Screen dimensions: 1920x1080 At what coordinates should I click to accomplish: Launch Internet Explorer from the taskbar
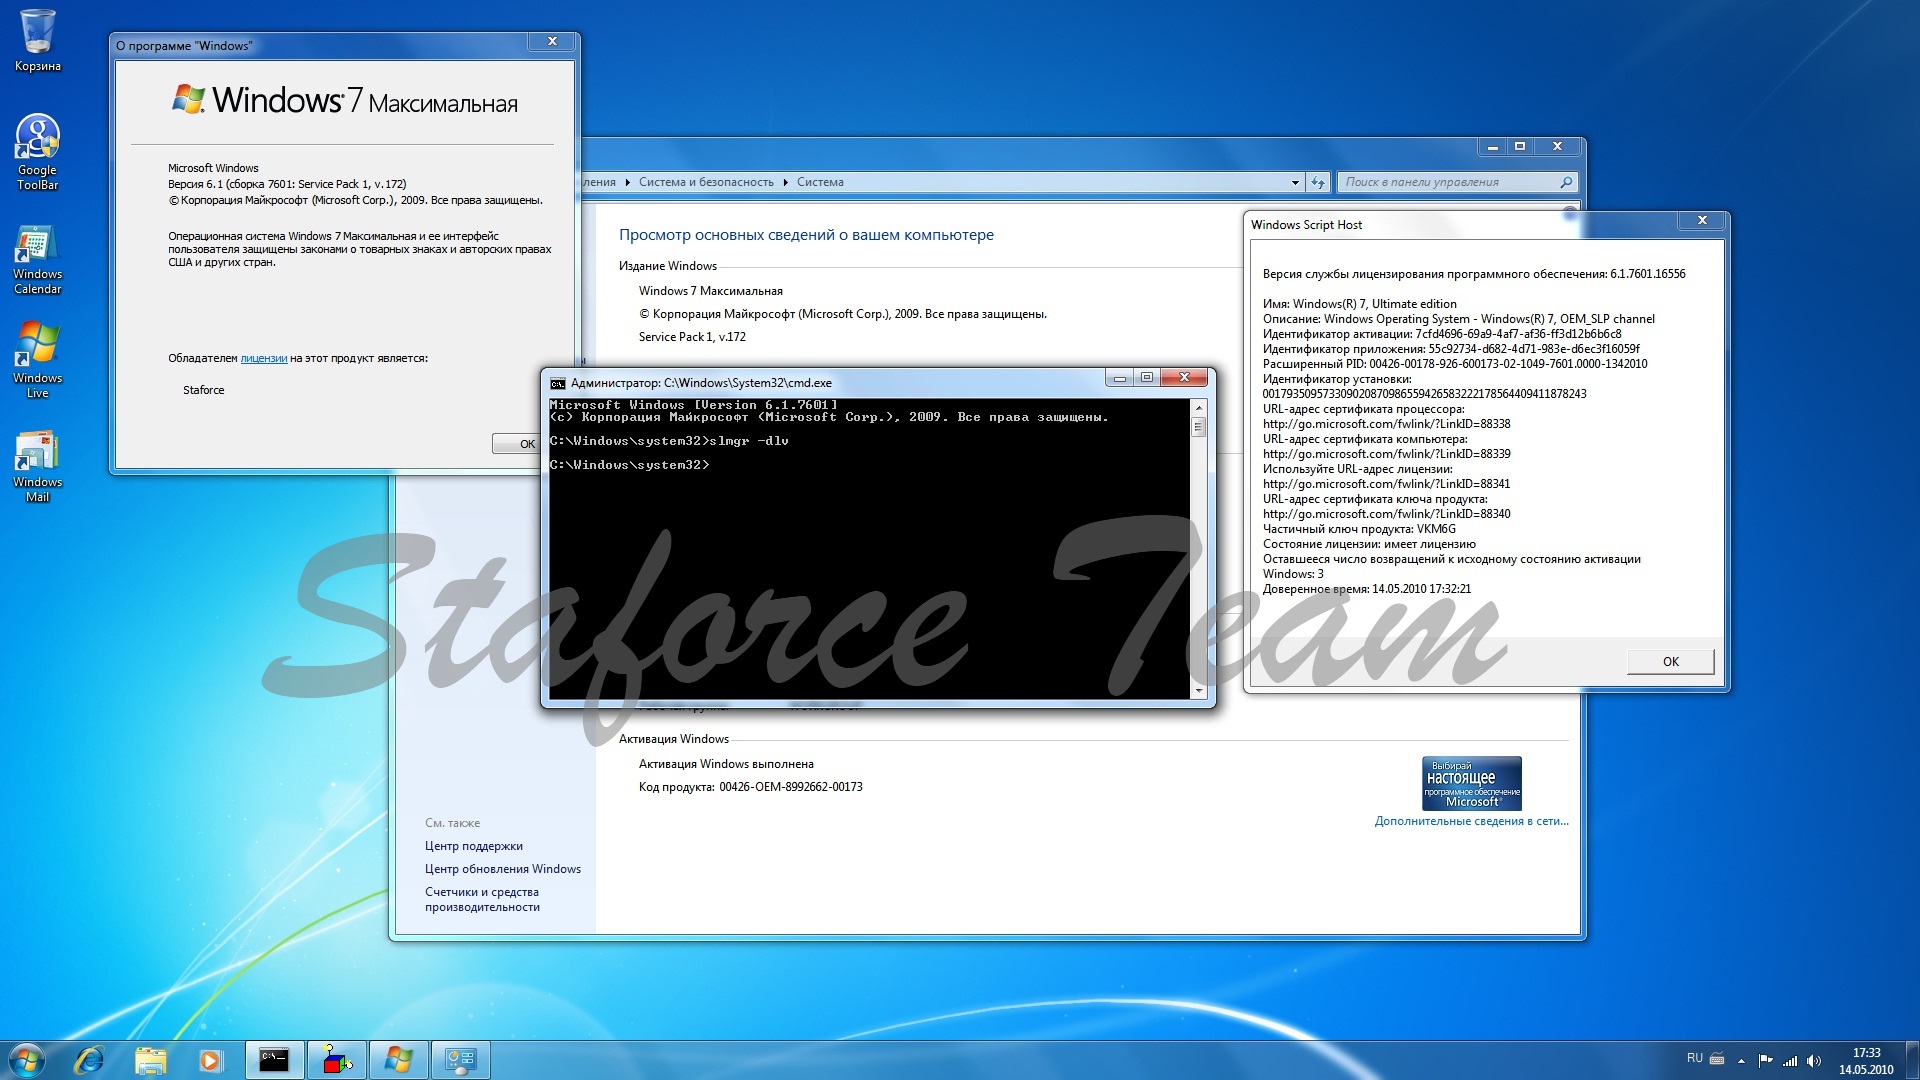click(90, 1059)
